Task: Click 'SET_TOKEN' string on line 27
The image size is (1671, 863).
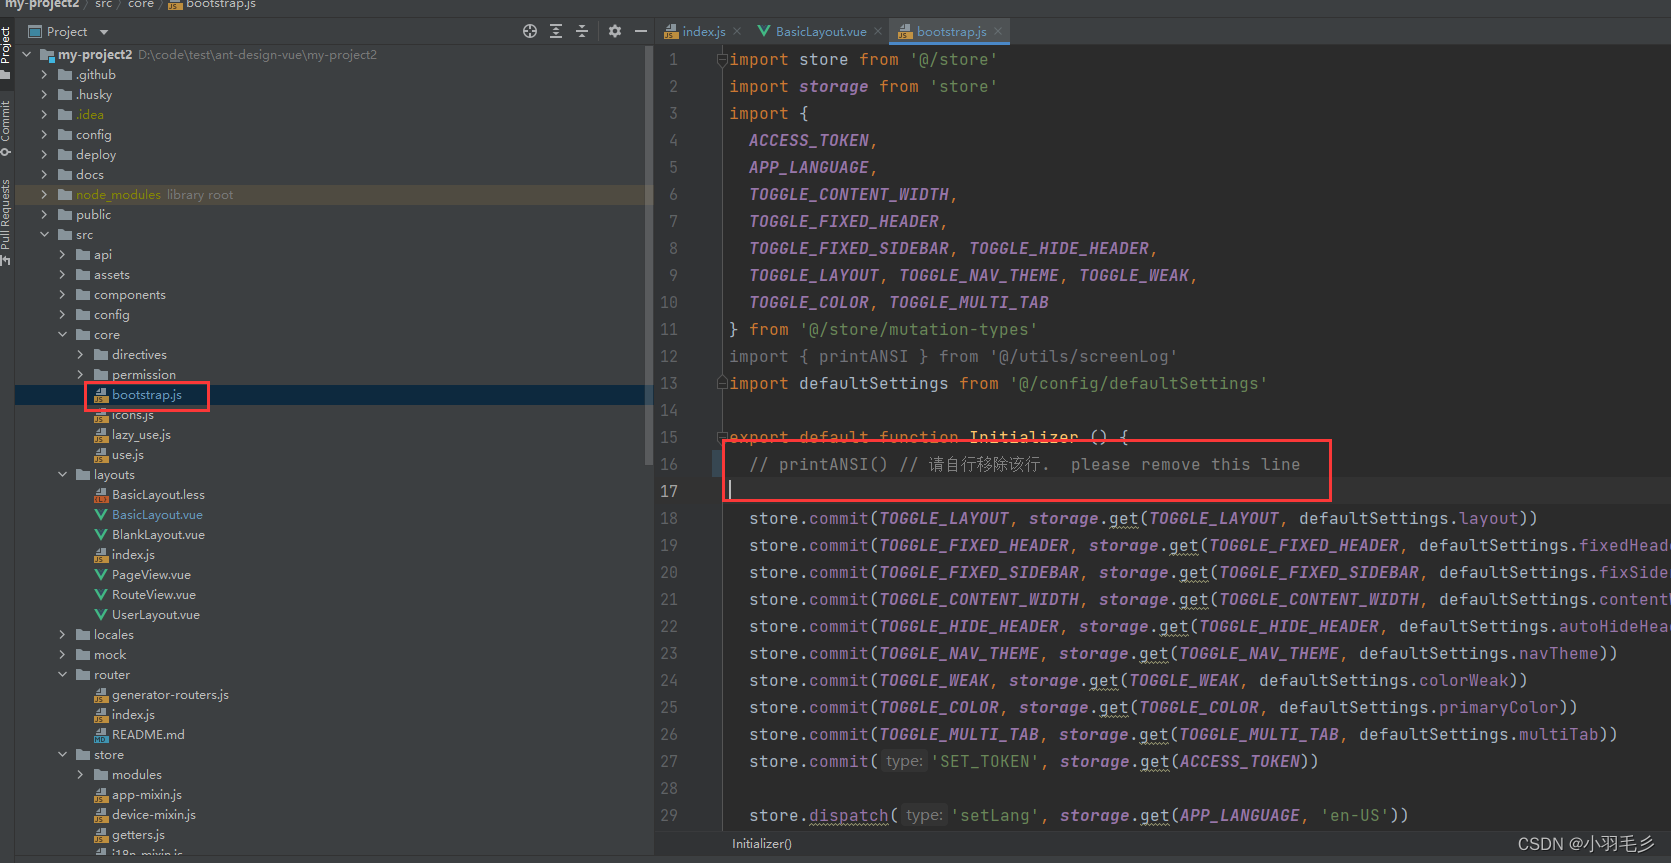Action: pos(985,762)
